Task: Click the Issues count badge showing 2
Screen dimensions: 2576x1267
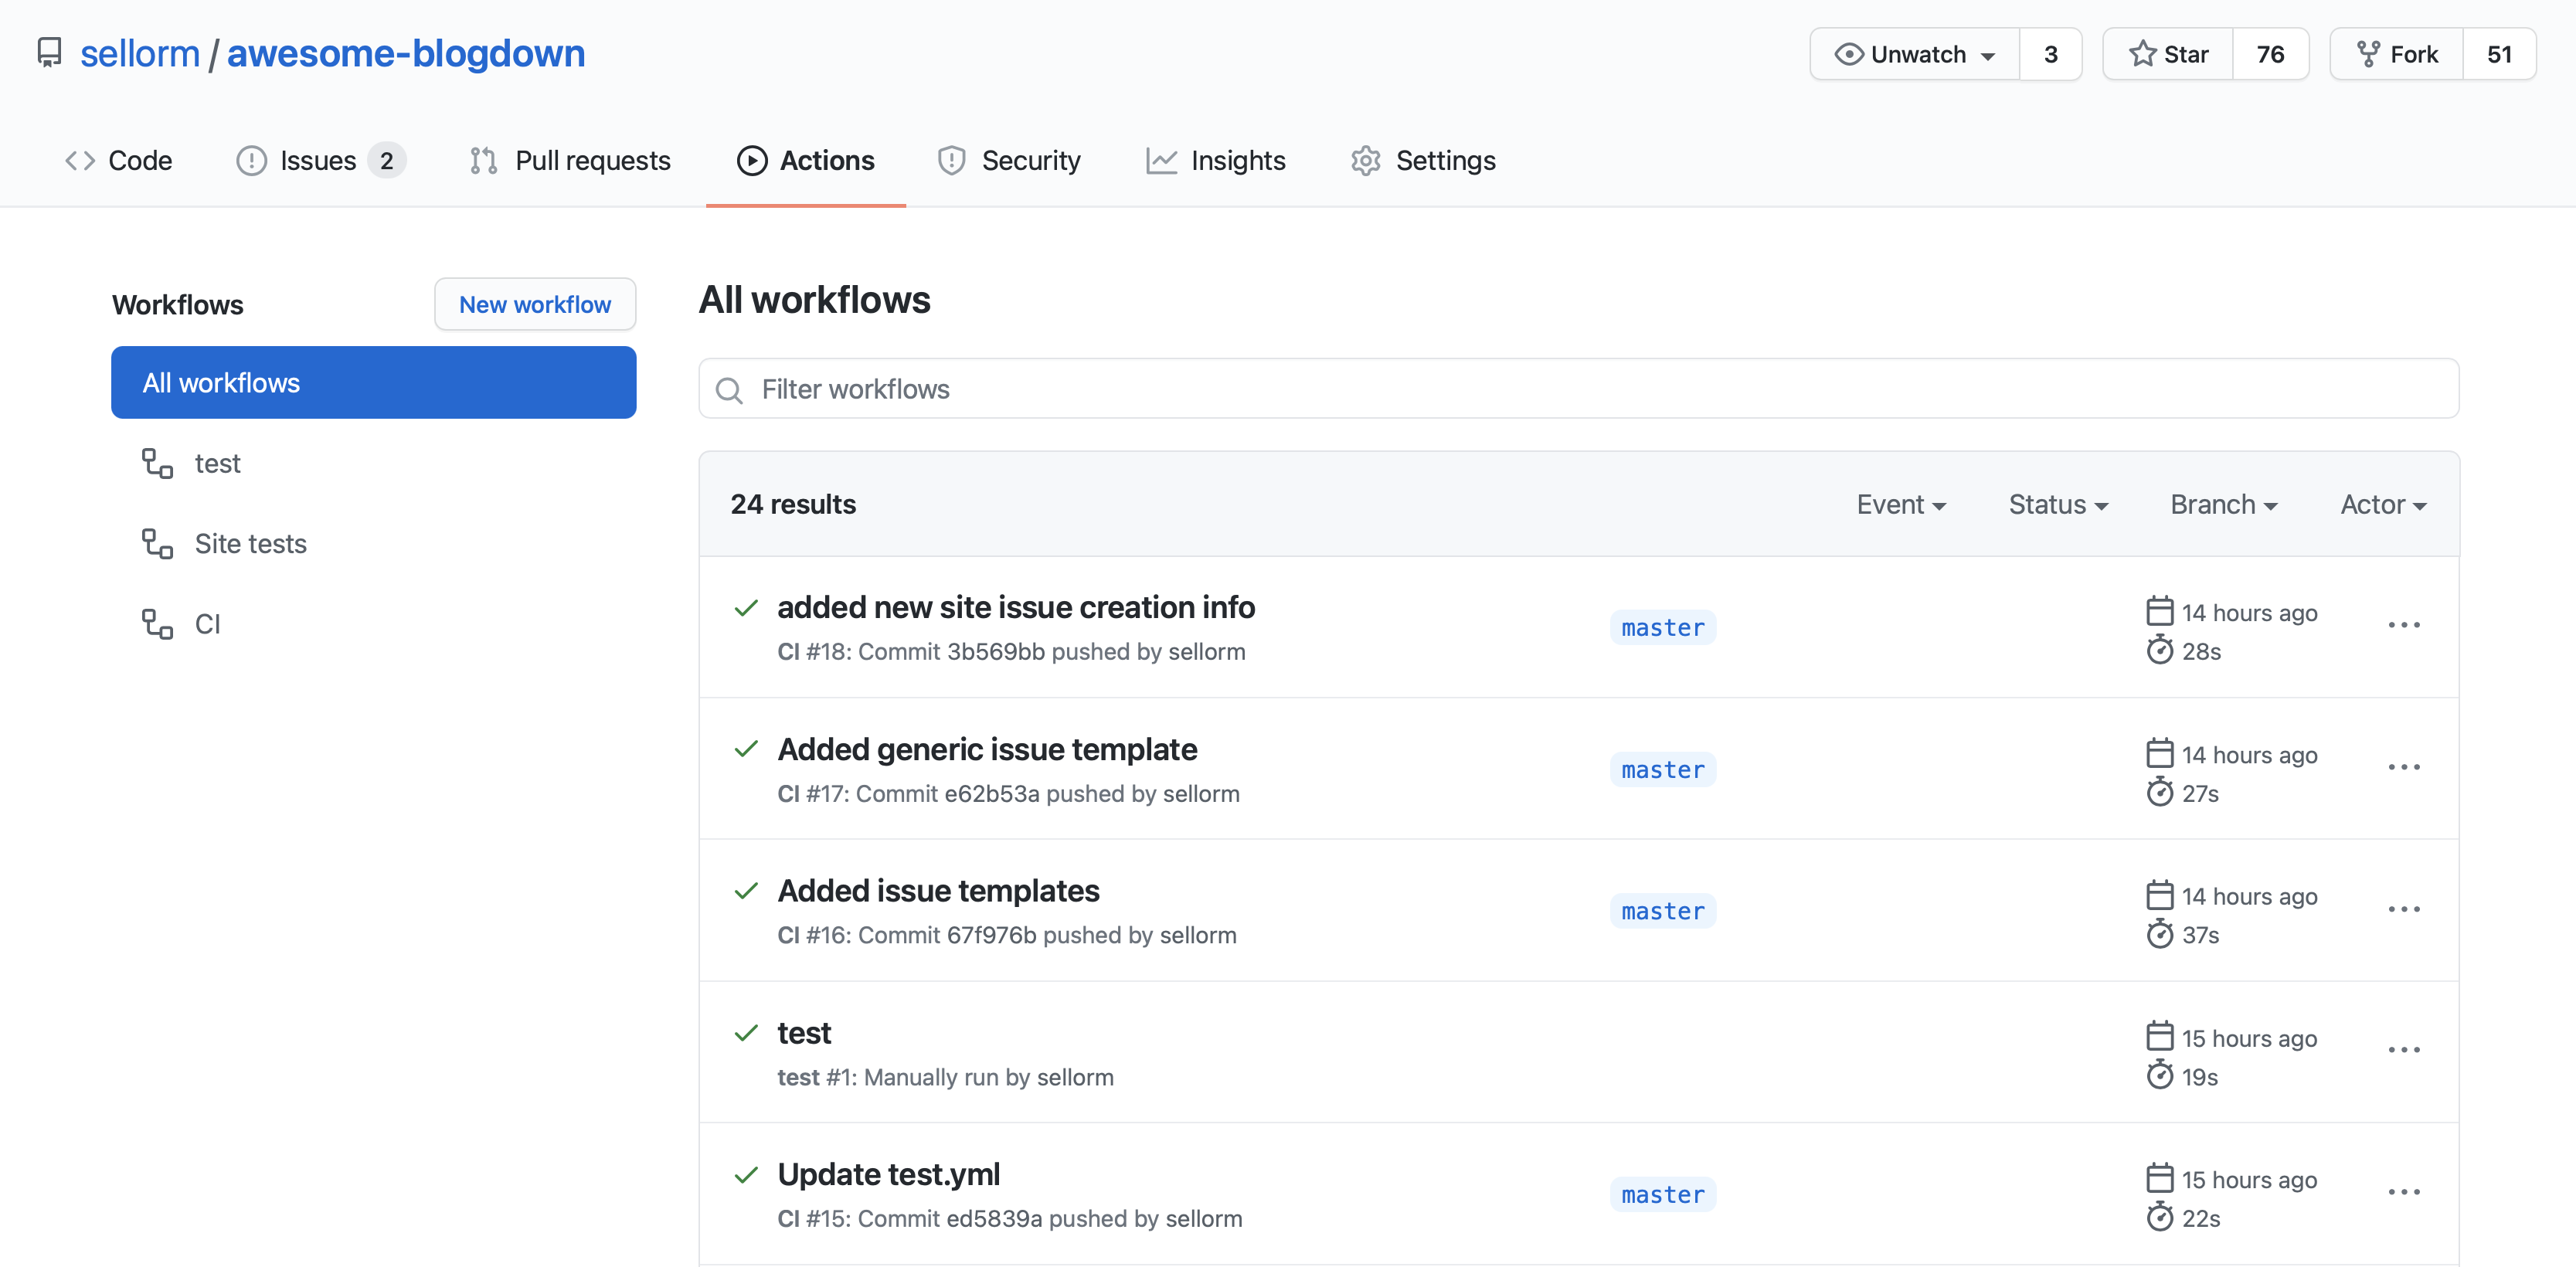Action: tap(386, 161)
